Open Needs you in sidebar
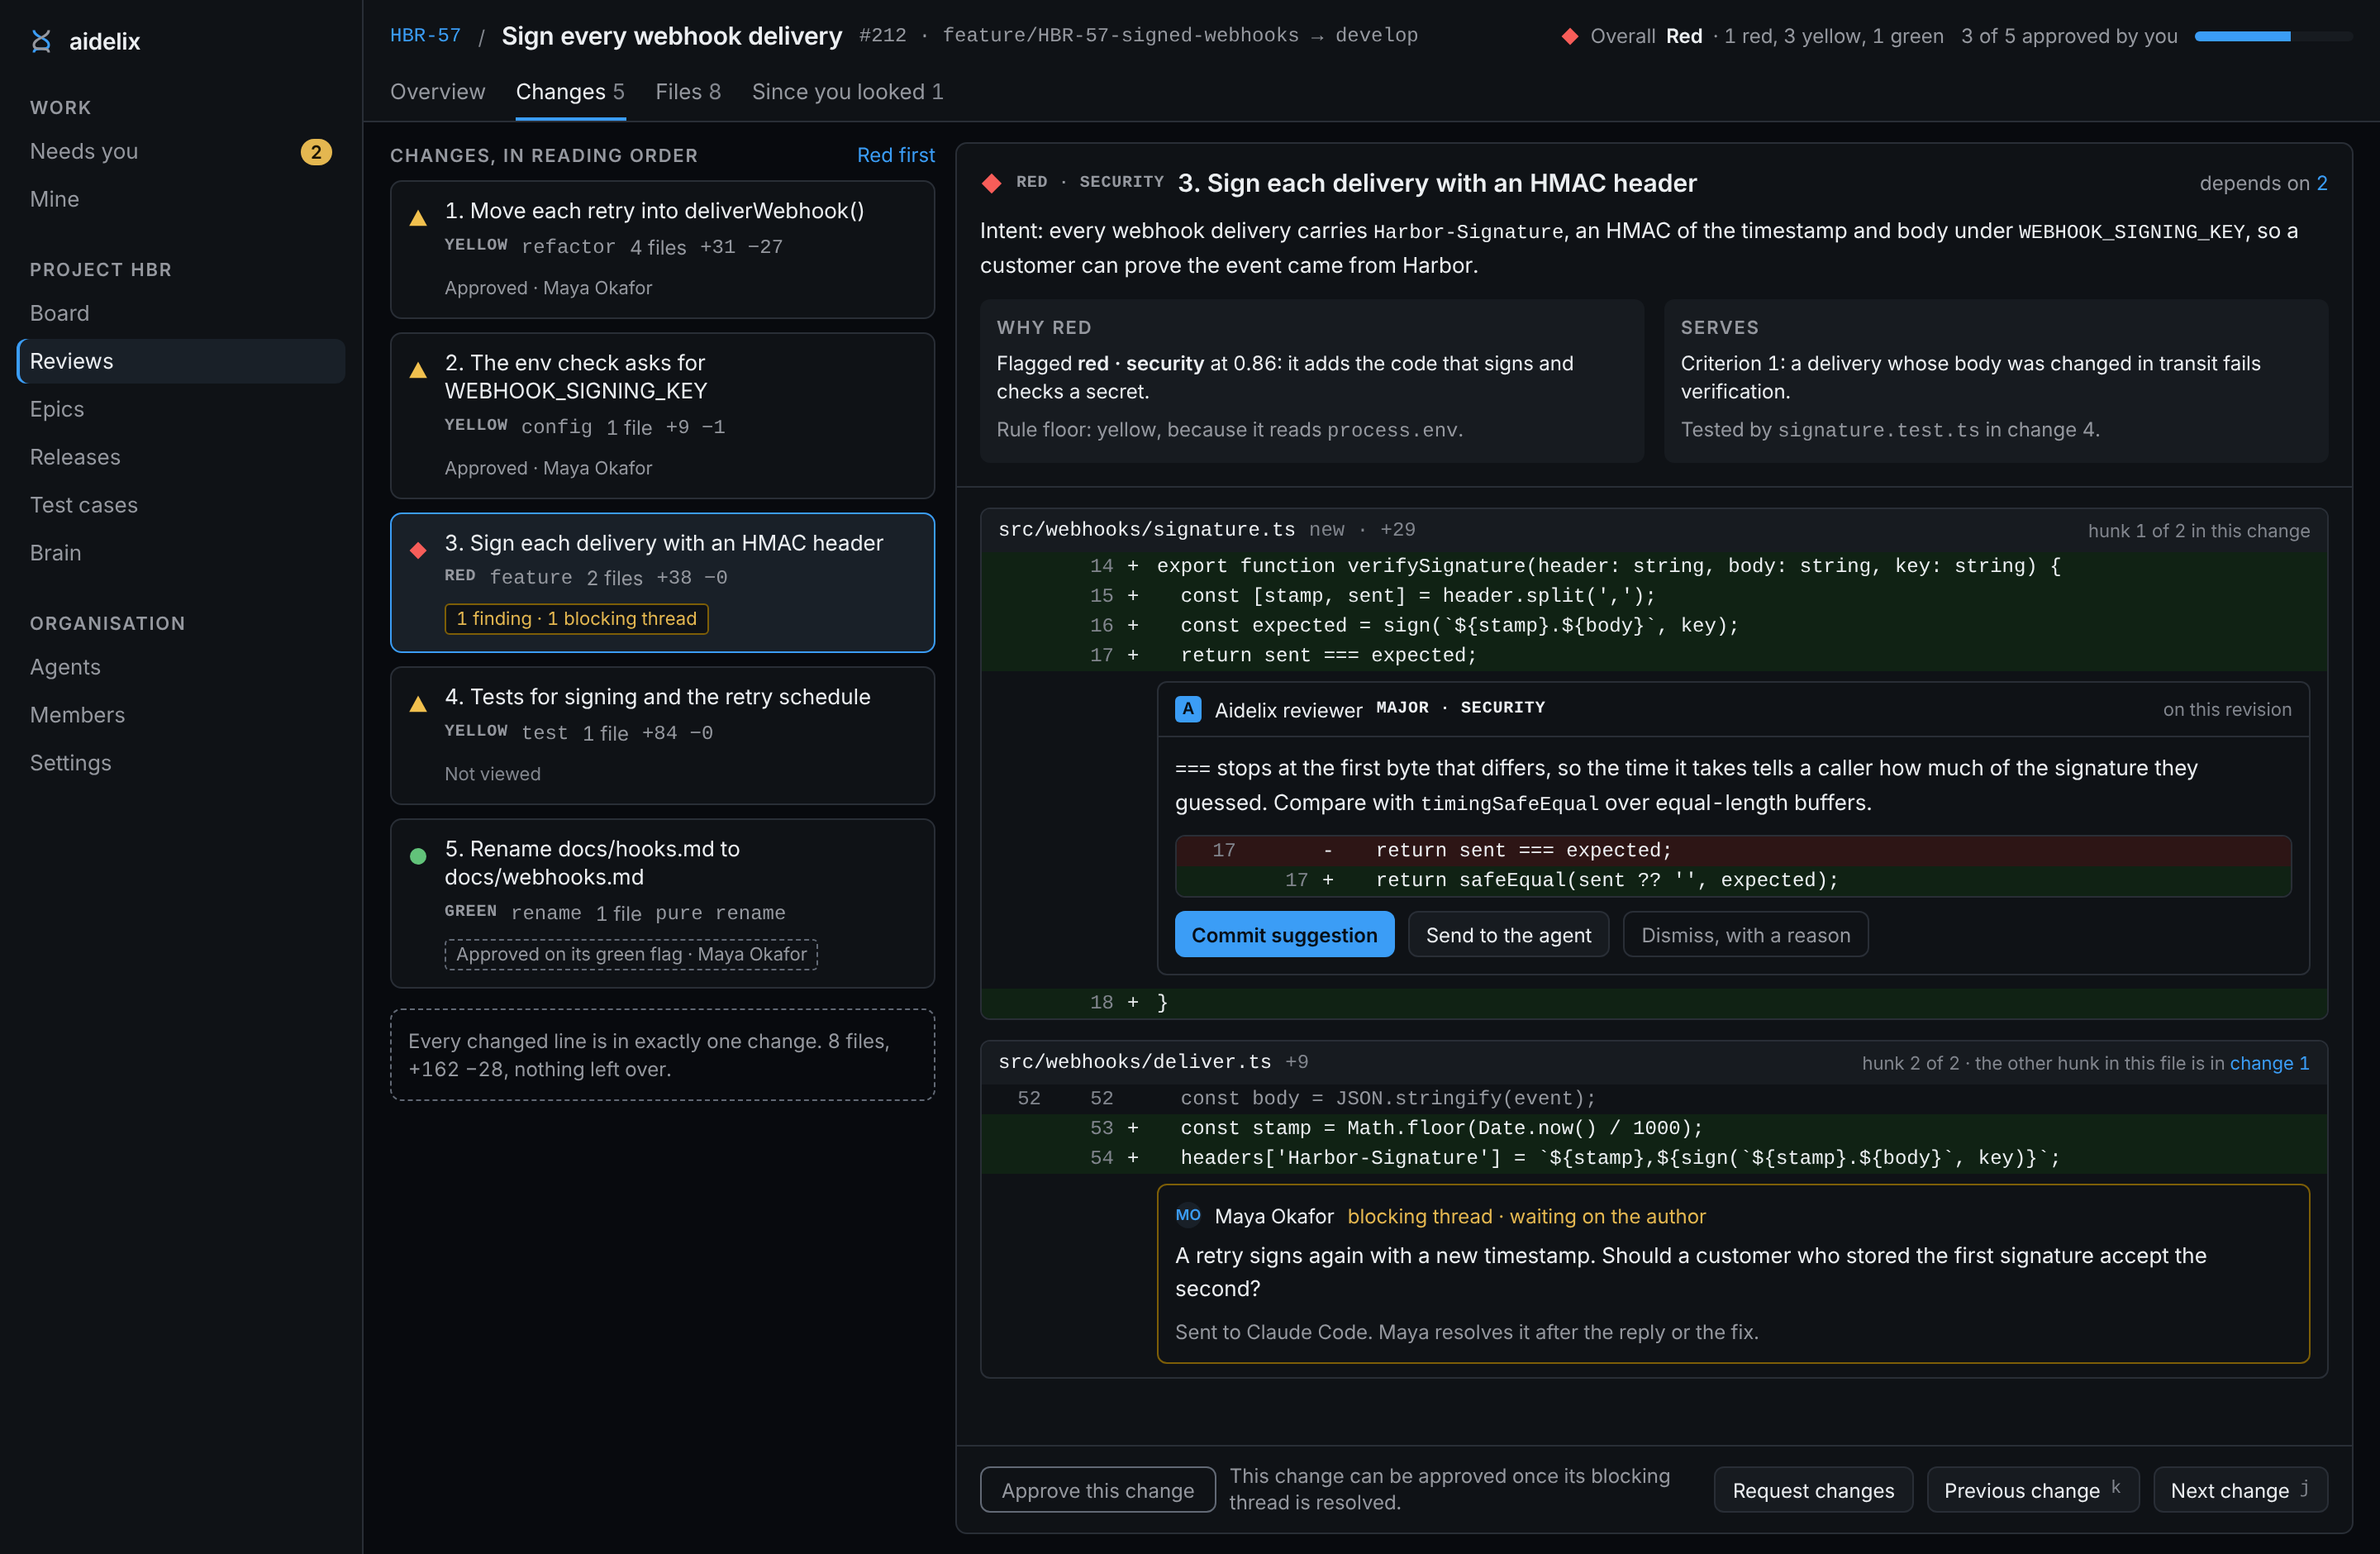 181,152
